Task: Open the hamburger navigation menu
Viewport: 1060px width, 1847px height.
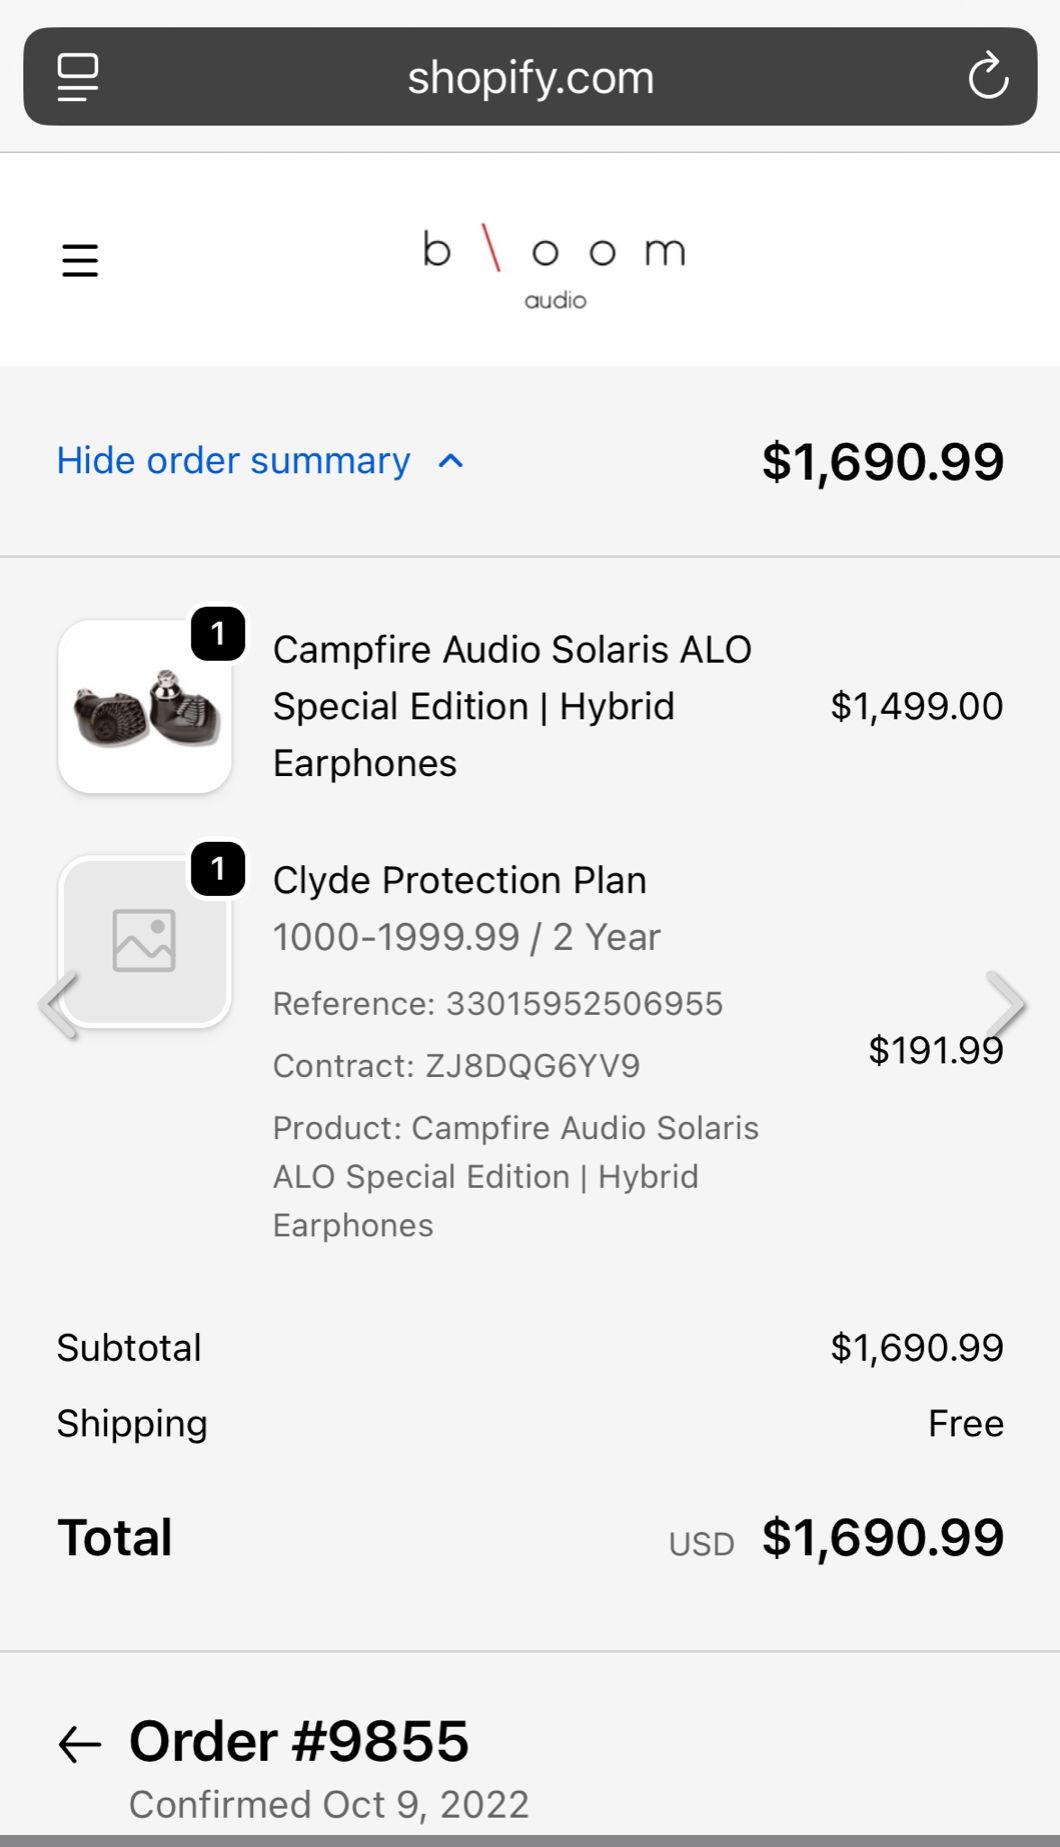Action: (x=80, y=259)
